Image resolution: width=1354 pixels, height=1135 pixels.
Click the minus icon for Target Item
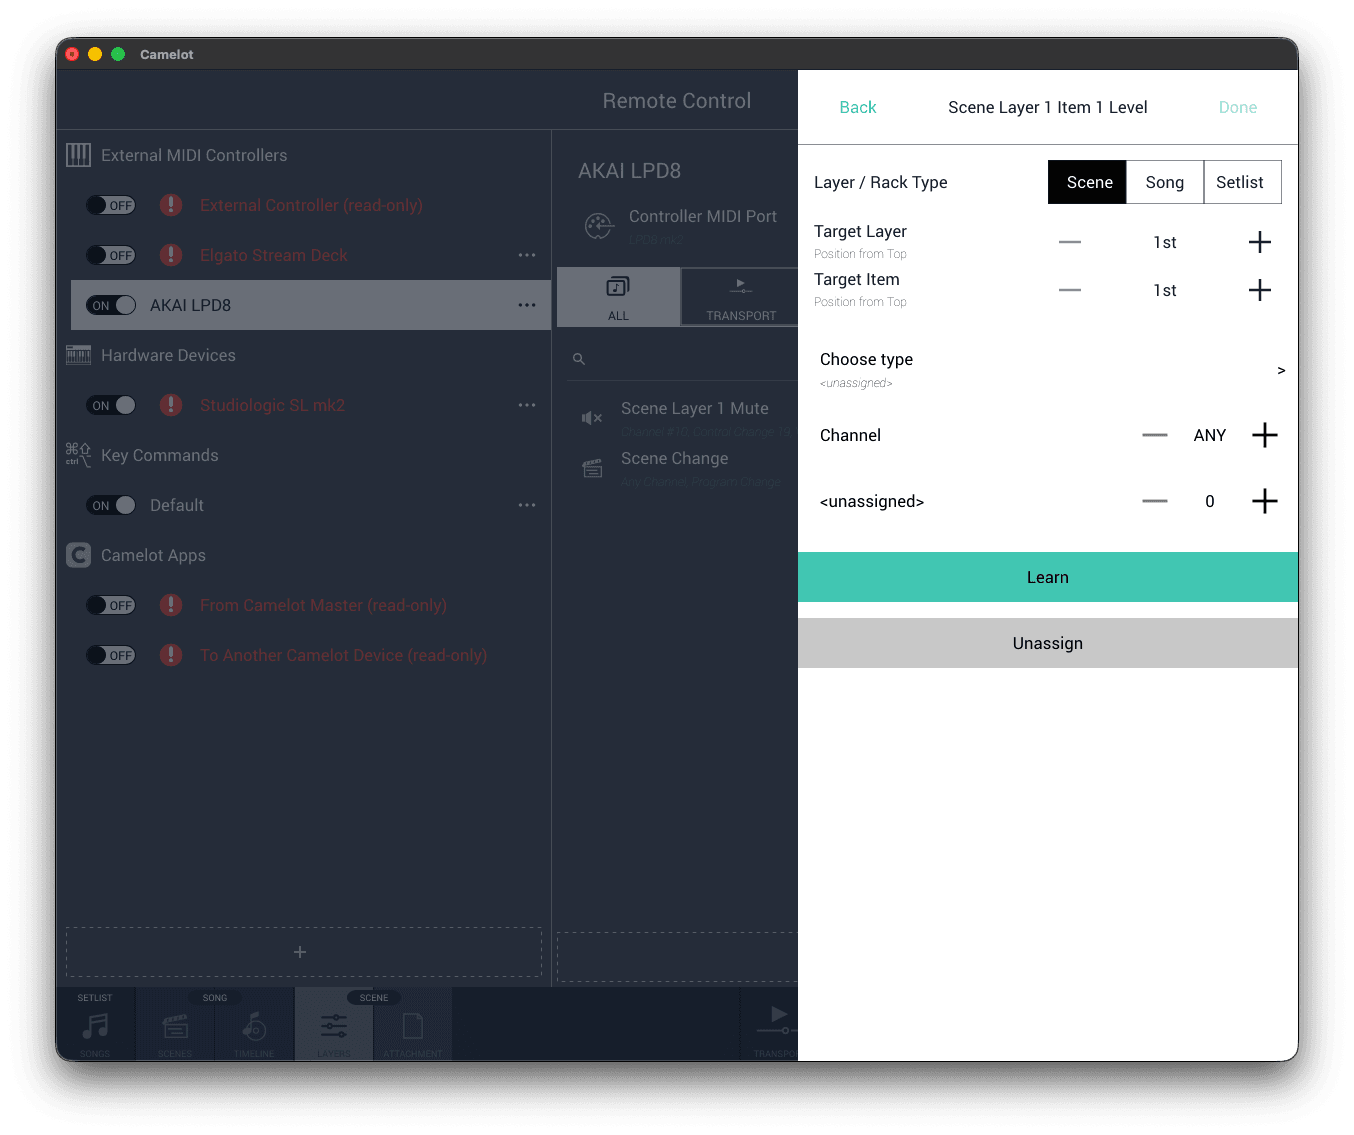tap(1070, 290)
